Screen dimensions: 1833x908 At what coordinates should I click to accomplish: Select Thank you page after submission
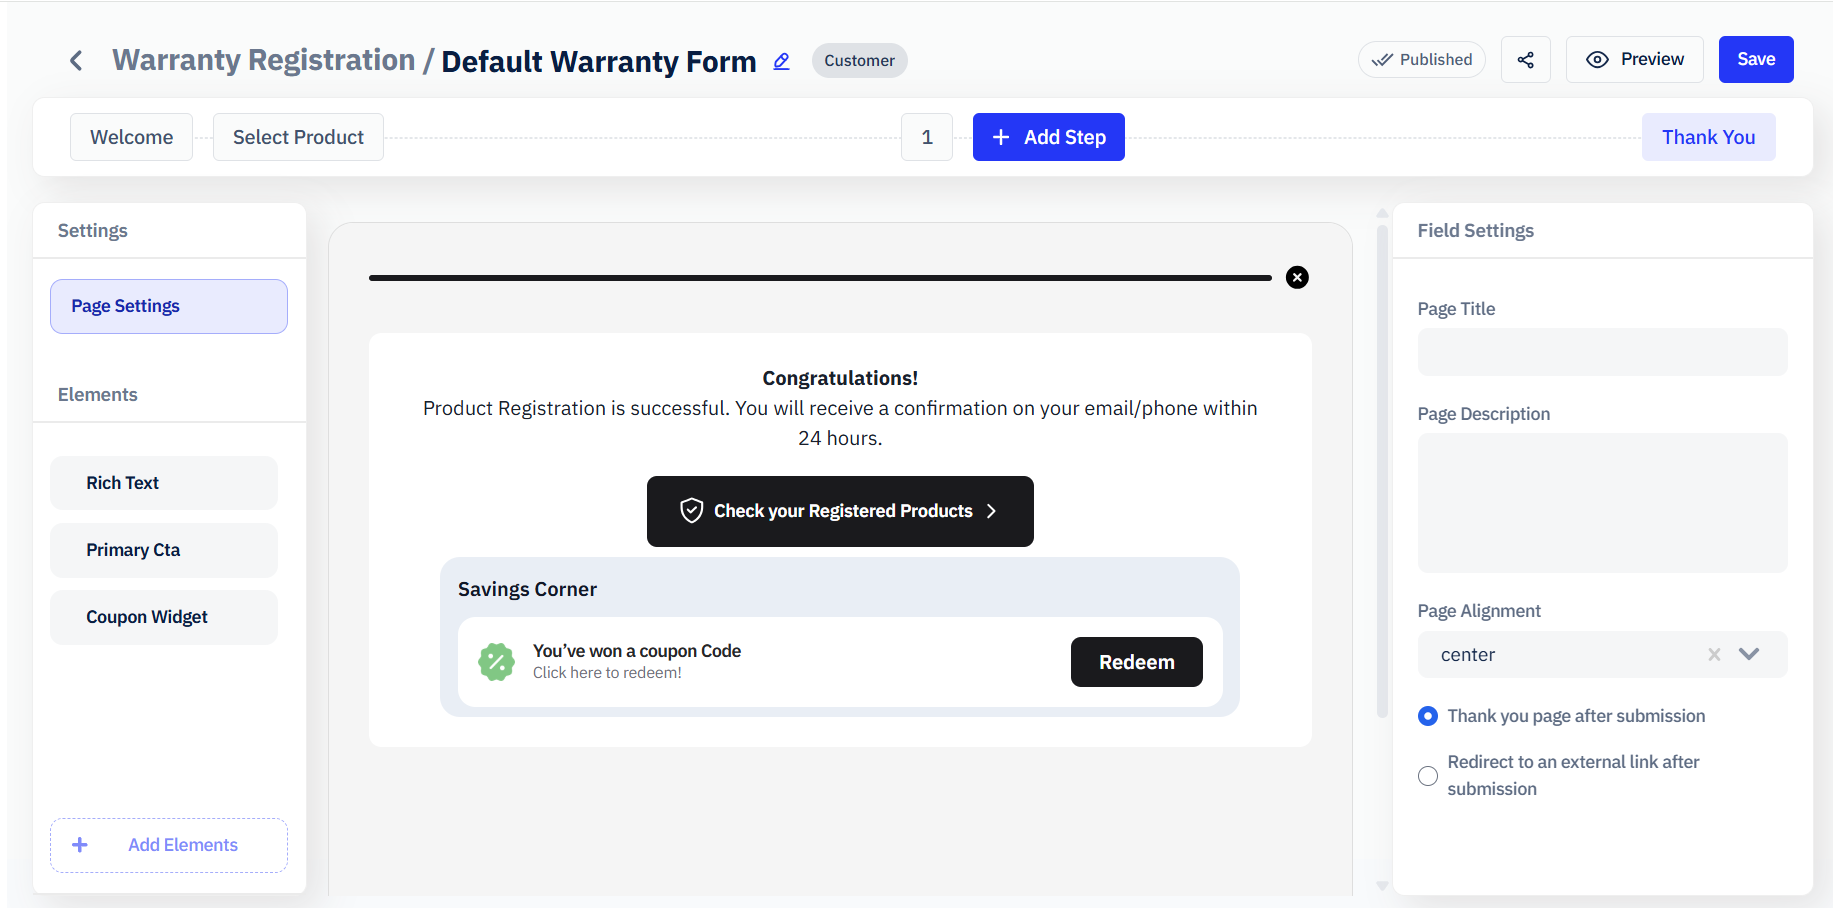[x=1428, y=716]
